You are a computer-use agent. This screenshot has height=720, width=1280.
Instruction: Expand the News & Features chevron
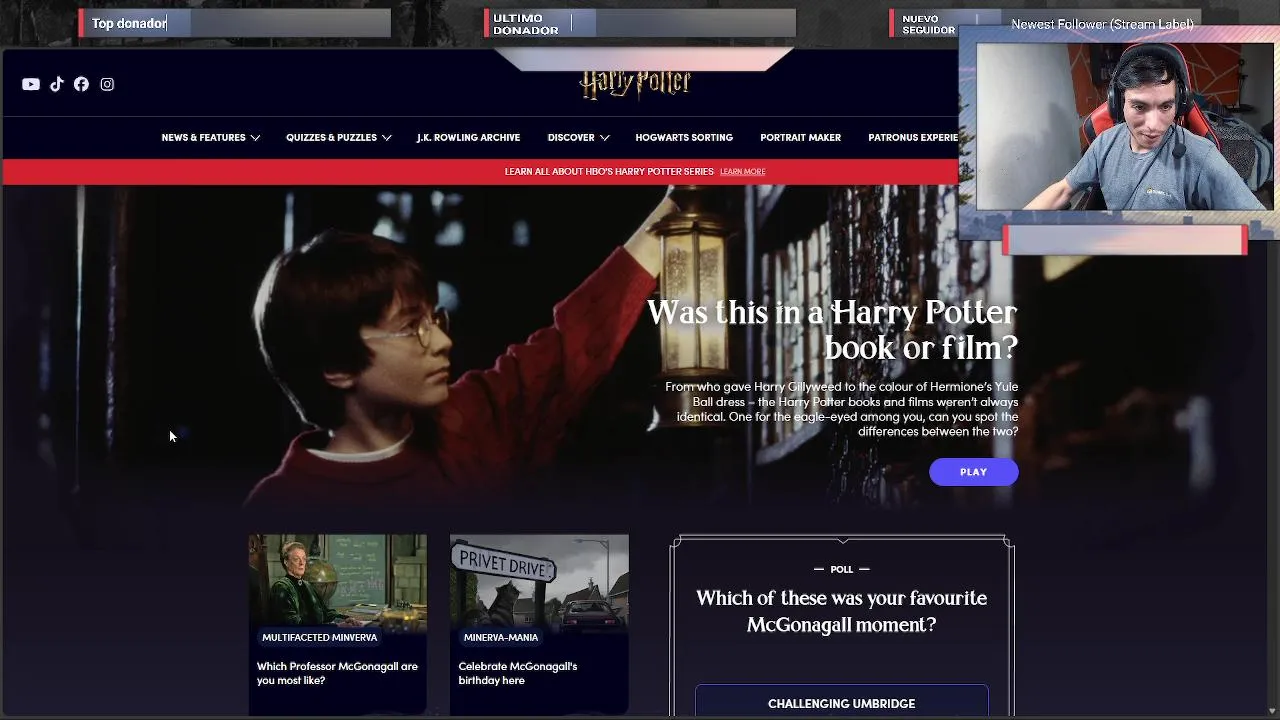(x=255, y=138)
